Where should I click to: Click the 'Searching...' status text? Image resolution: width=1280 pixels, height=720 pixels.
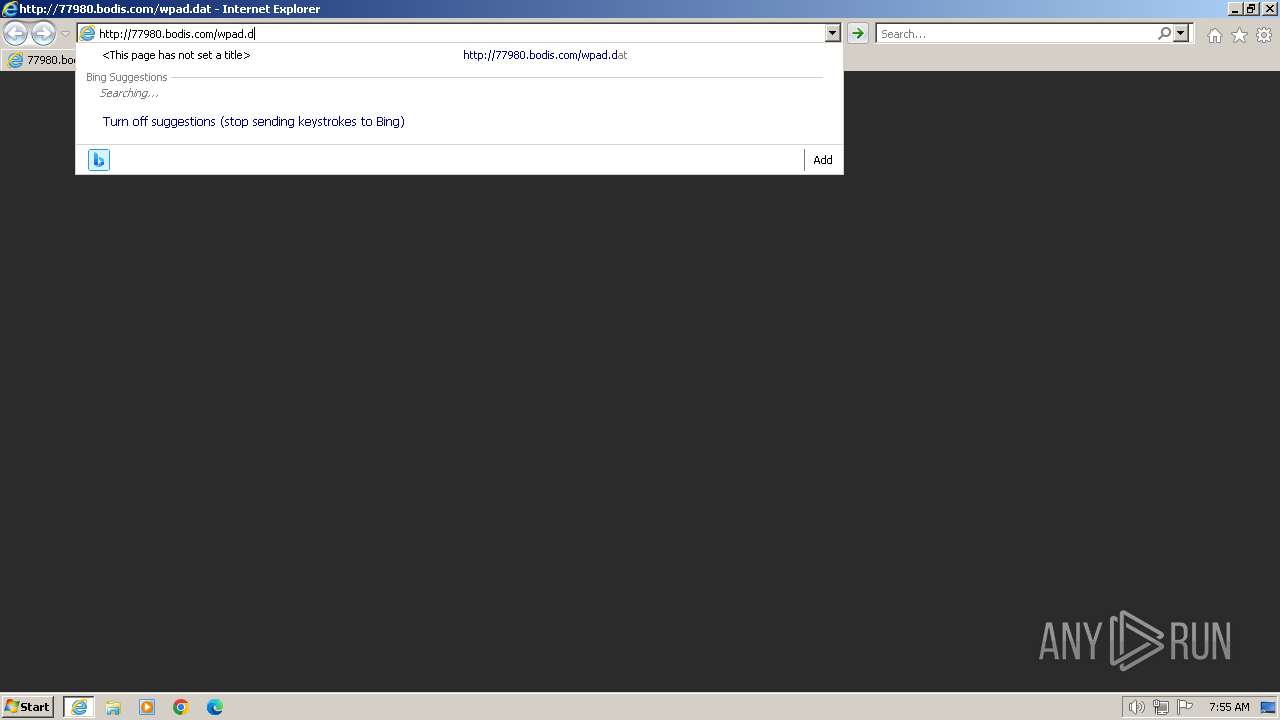pos(129,93)
